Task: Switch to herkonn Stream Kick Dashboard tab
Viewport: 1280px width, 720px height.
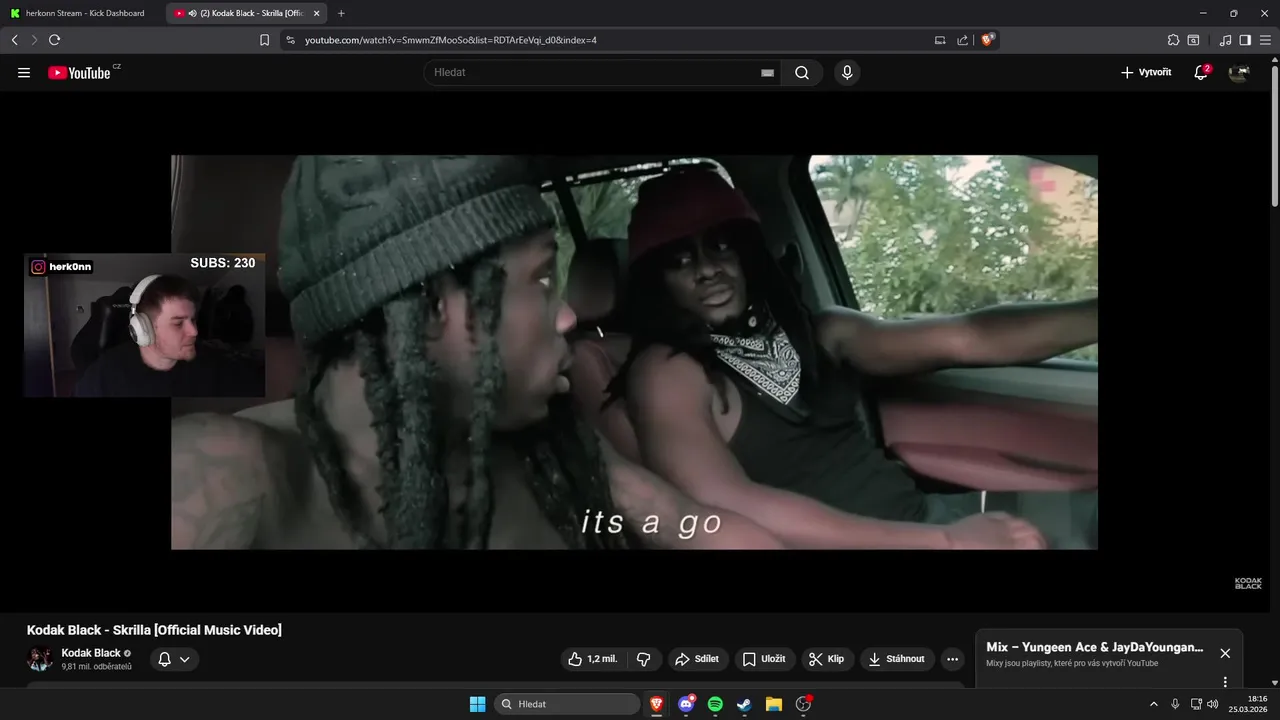Action: coord(78,13)
